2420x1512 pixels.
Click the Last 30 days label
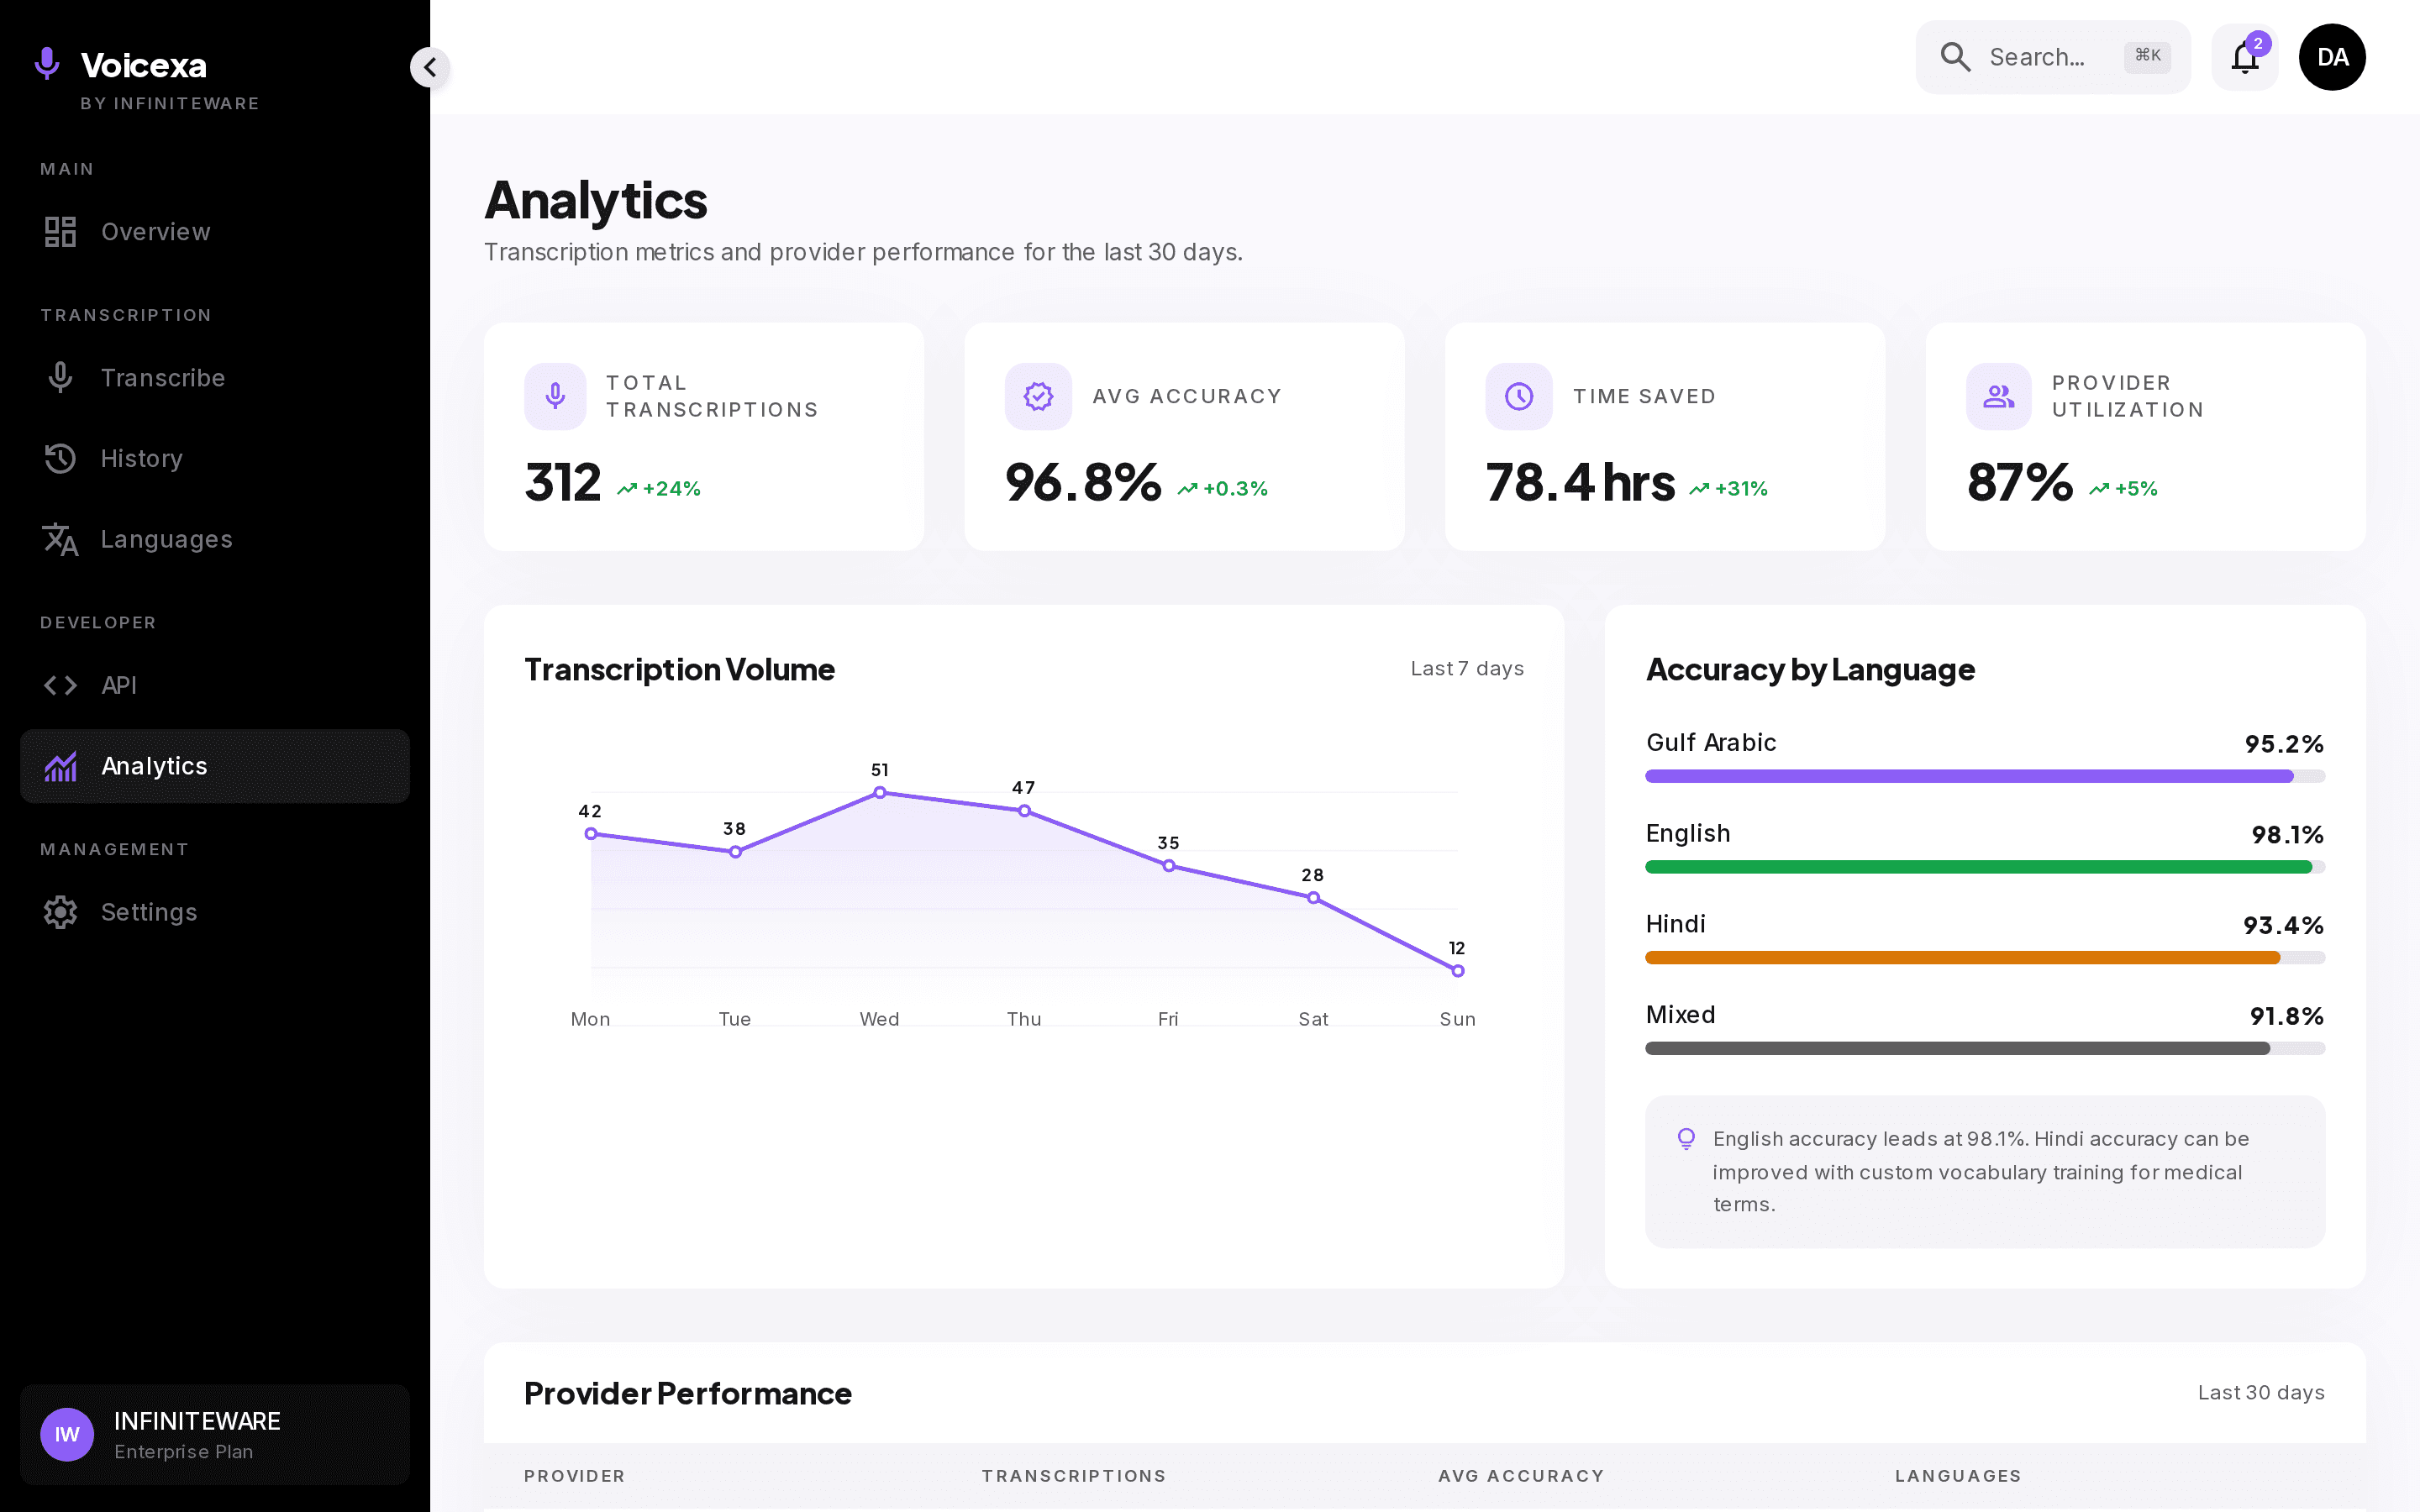point(2261,1393)
